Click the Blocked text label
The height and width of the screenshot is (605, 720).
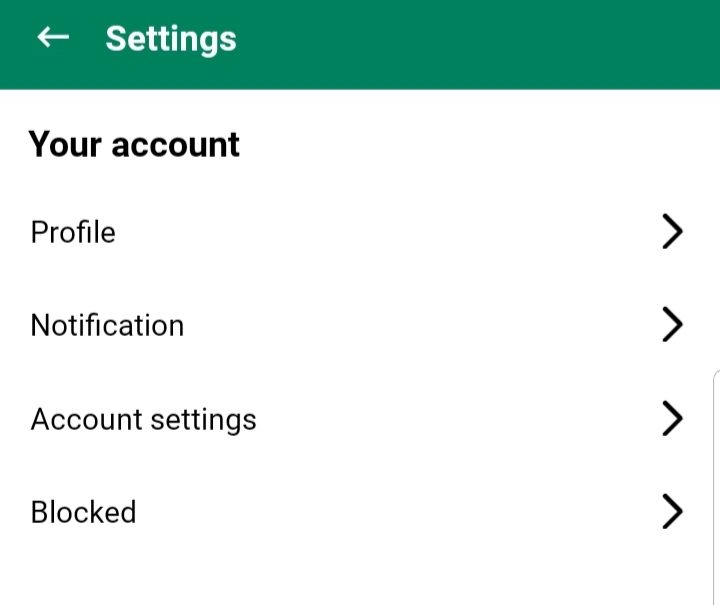point(83,512)
